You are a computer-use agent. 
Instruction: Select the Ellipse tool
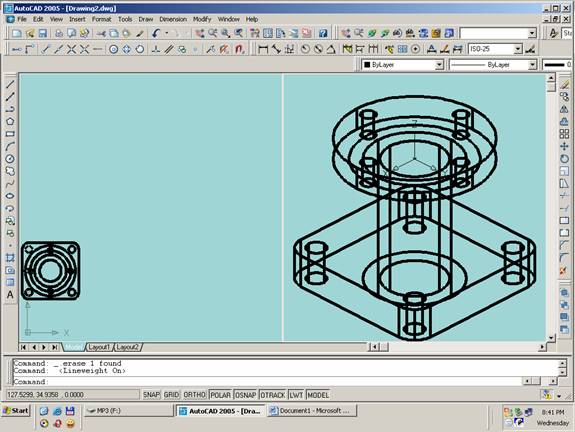10,196
